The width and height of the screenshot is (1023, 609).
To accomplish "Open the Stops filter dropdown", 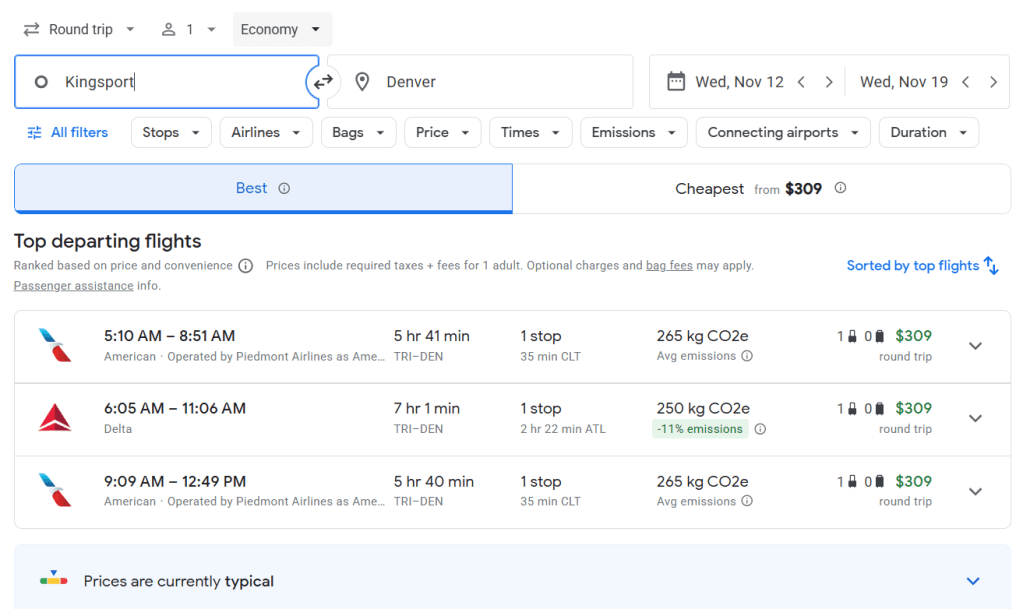I will (171, 132).
